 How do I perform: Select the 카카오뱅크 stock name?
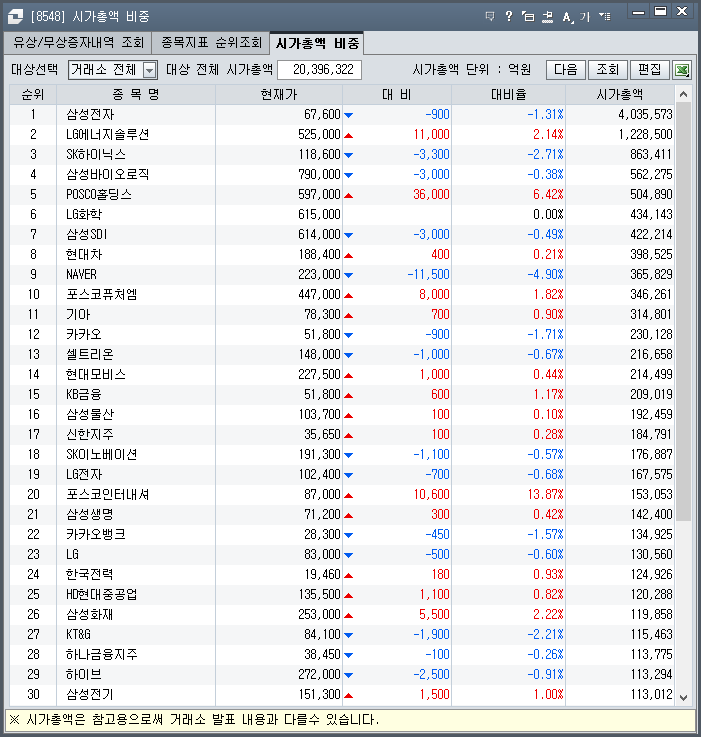95,534
